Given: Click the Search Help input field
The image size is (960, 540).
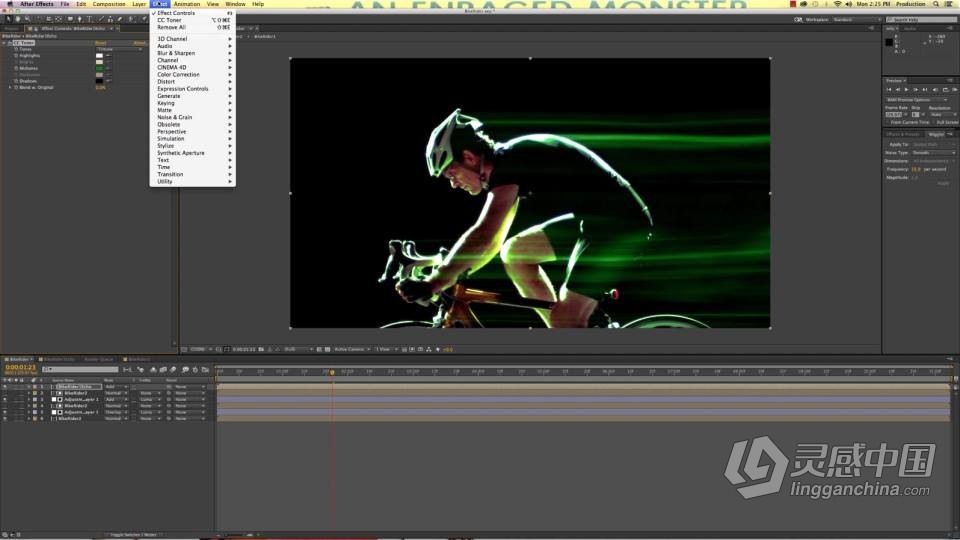Looking at the screenshot, I should click(x=921, y=20).
